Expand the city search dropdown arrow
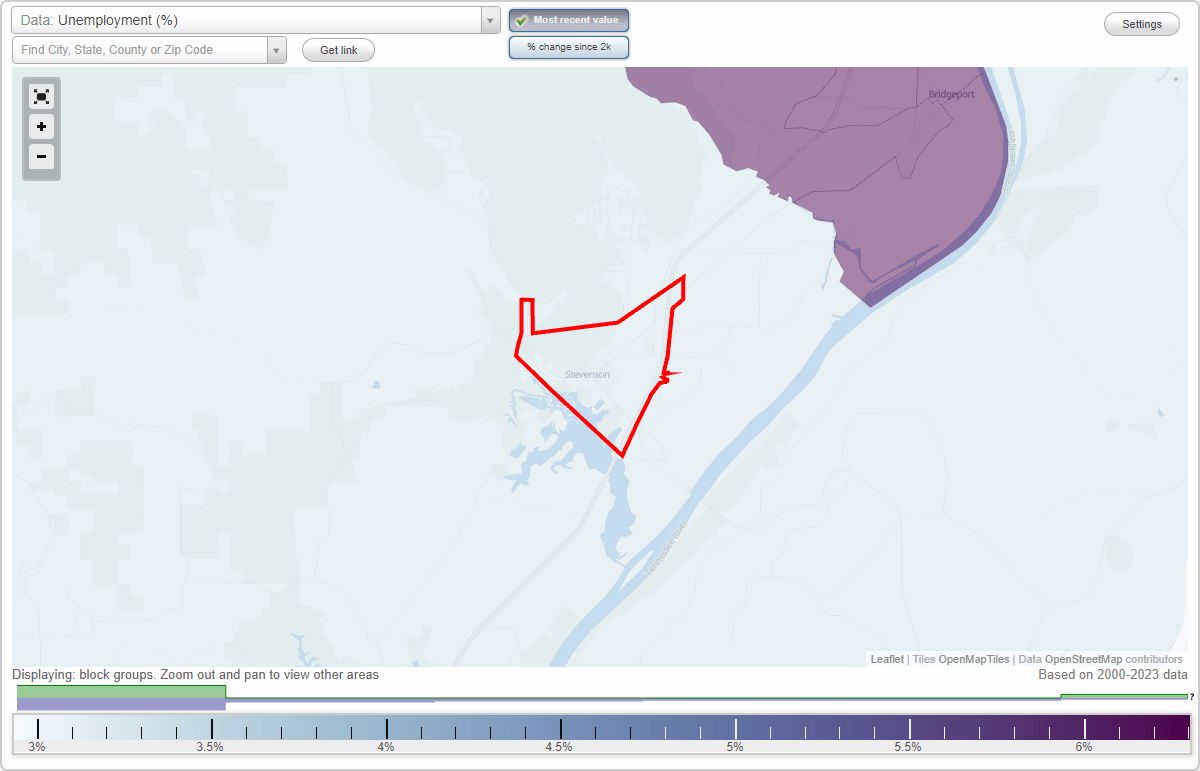The width and height of the screenshot is (1200, 771). pyautogui.click(x=277, y=49)
